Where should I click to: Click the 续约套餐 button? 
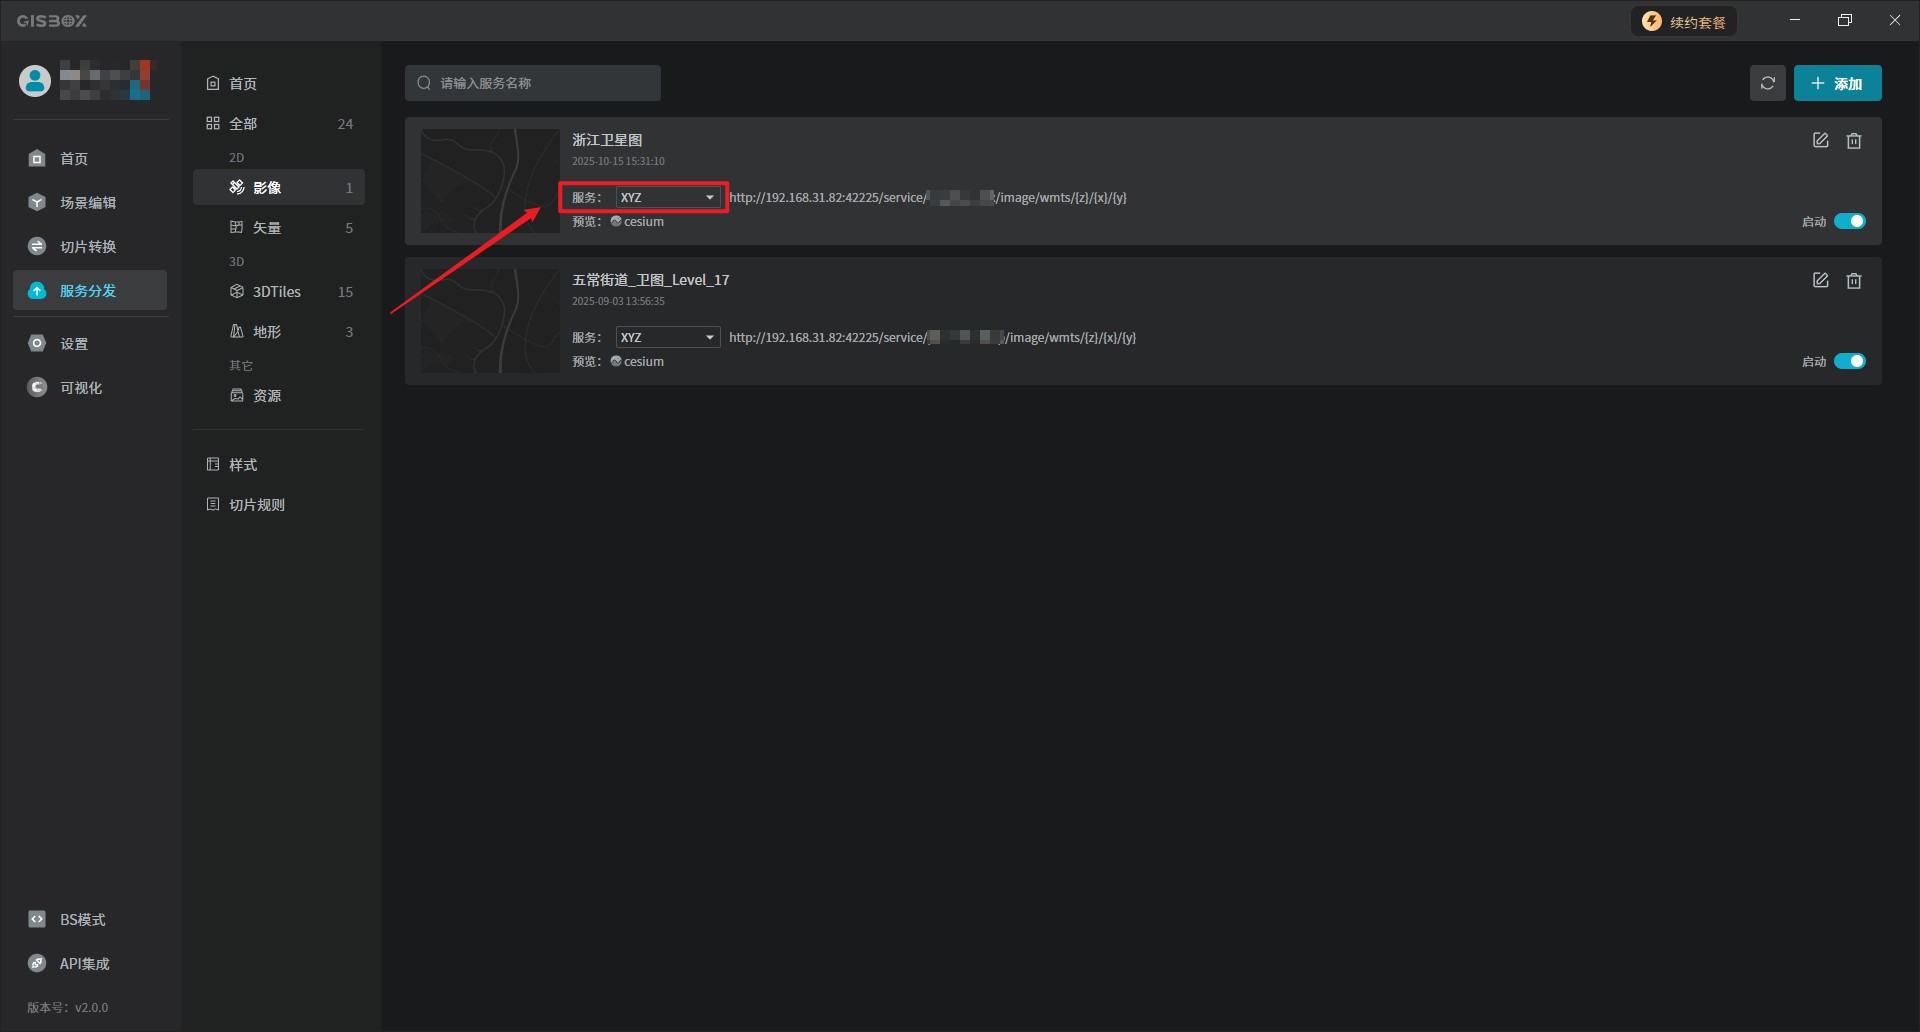coord(1684,22)
